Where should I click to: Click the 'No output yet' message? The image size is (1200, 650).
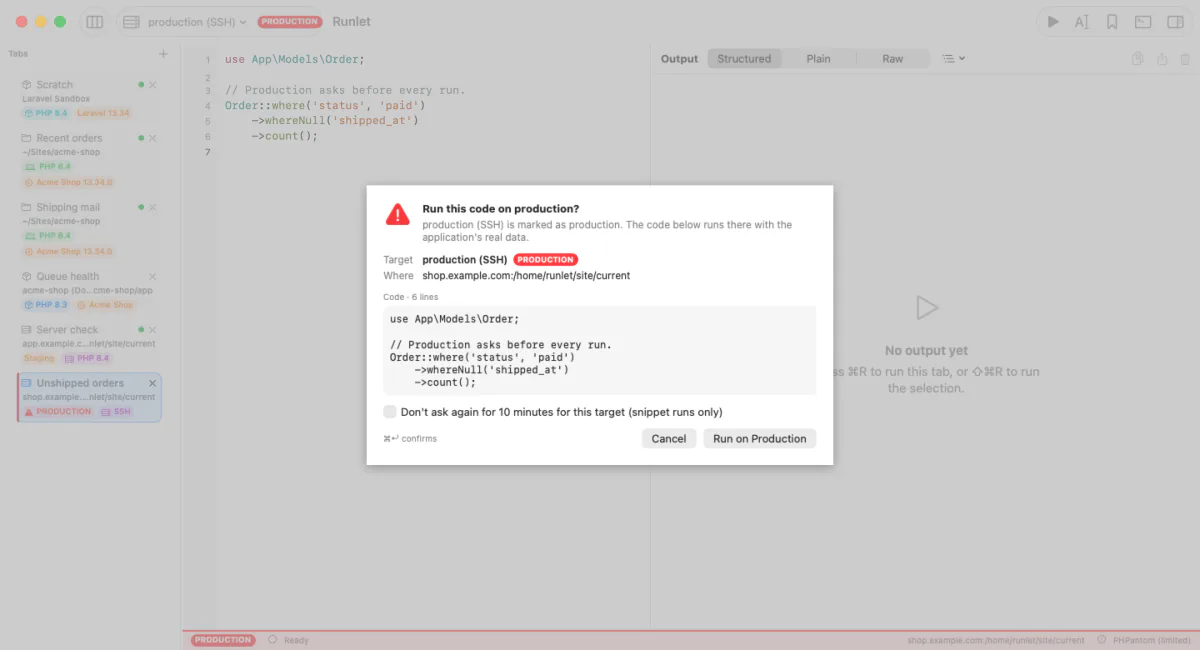(x=927, y=351)
